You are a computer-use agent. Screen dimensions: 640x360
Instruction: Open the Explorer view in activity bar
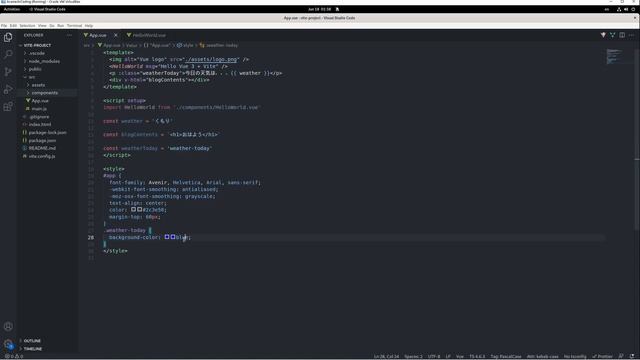(x=8, y=37)
